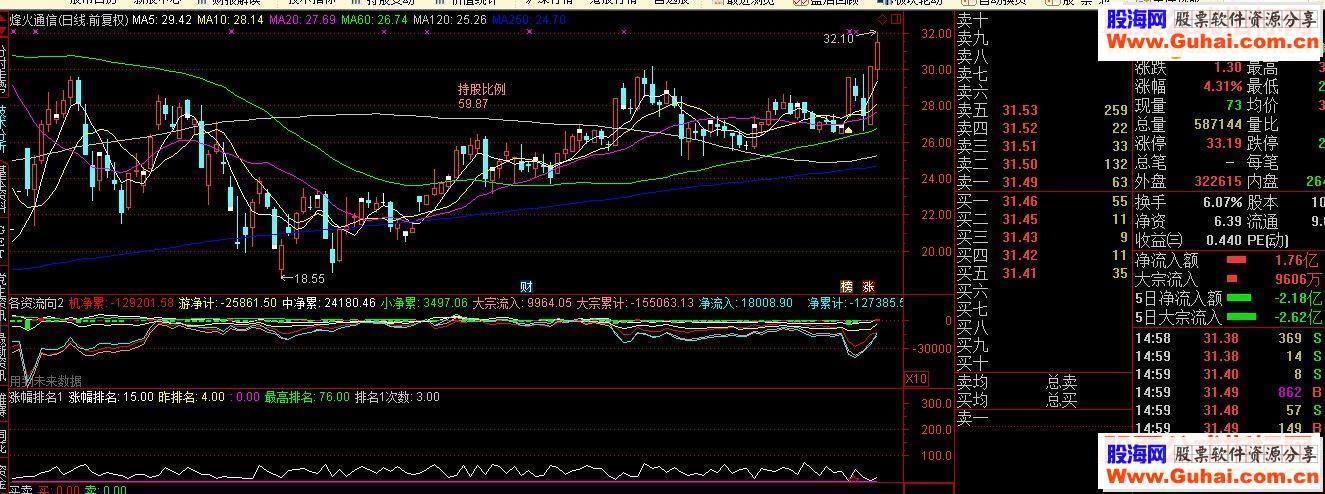Viewport: 1325px width, 494px height.
Task: Select the 14:59 trade with 862 B
Action: point(1228,393)
